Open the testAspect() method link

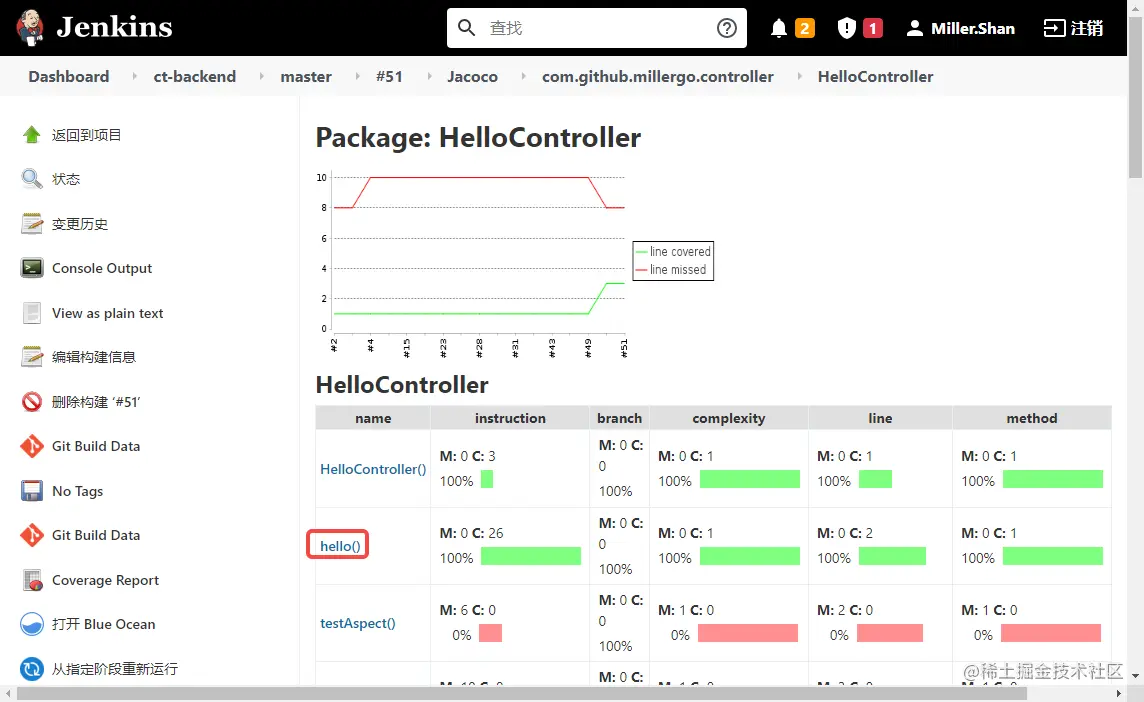(358, 623)
